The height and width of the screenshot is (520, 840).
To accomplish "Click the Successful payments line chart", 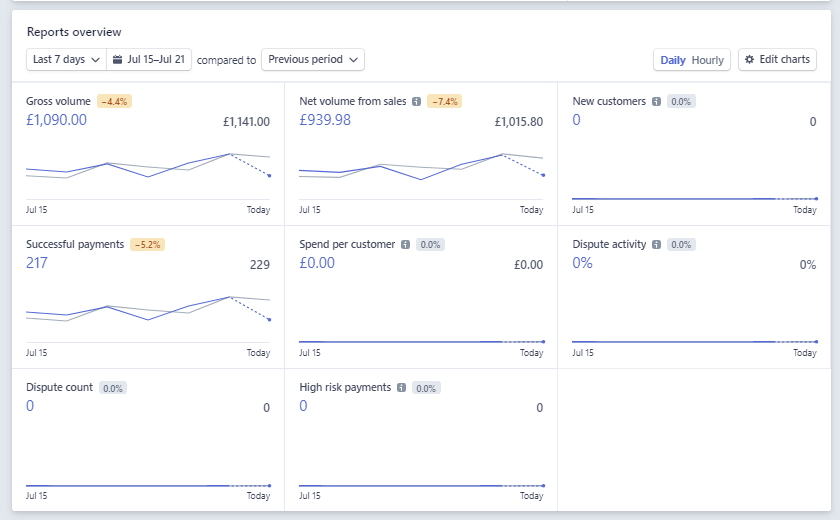I will point(148,310).
